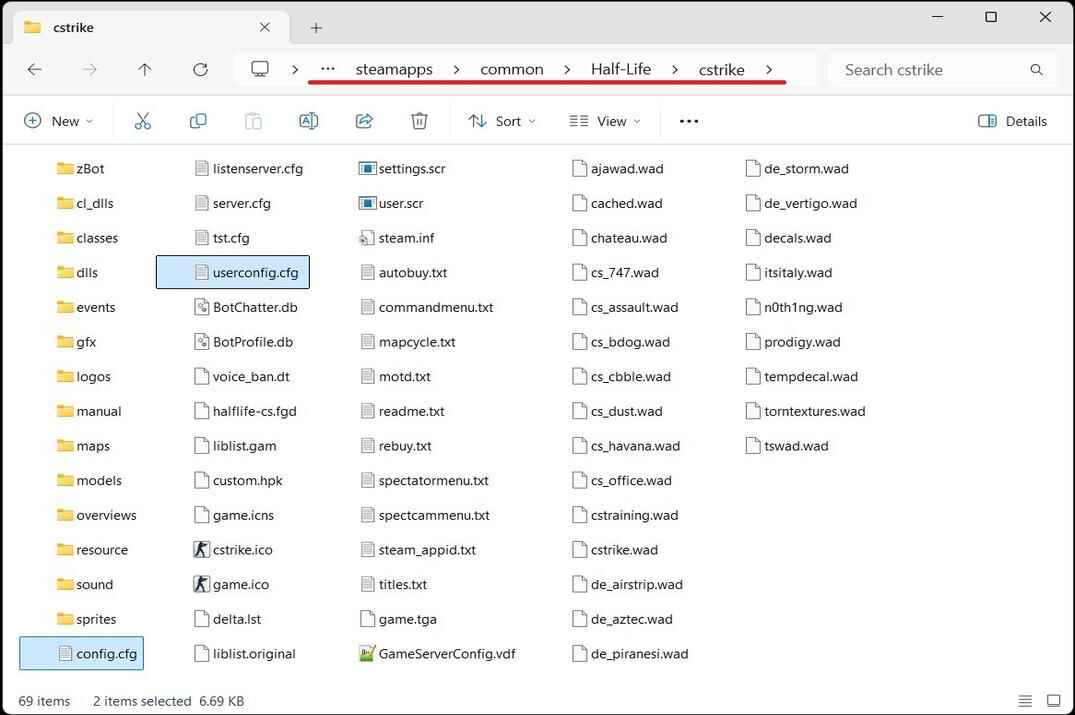The width and height of the screenshot is (1075, 715).
Task: Select the BotChatter.db file
Action: [x=246, y=307]
